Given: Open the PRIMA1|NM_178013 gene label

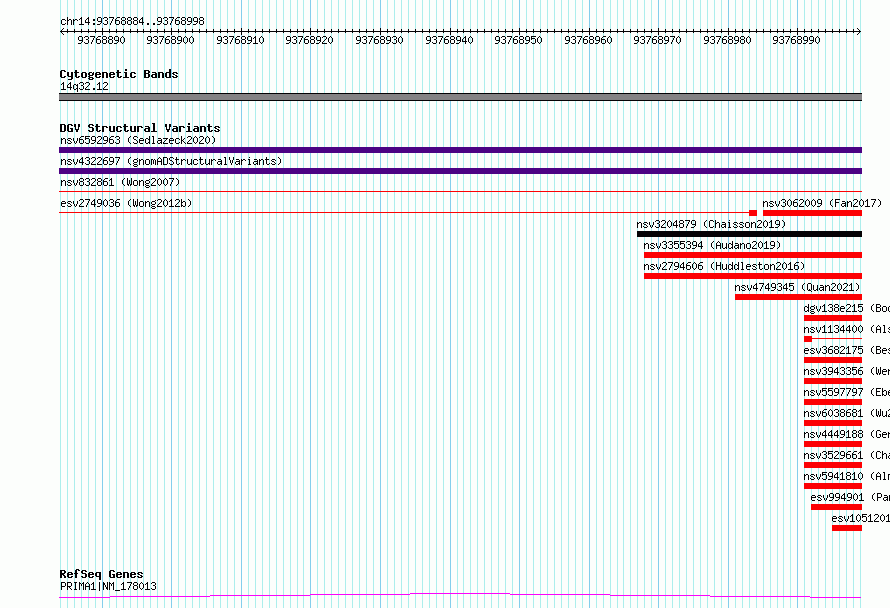Looking at the screenshot, I should pyautogui.click(x=108, y=586).
